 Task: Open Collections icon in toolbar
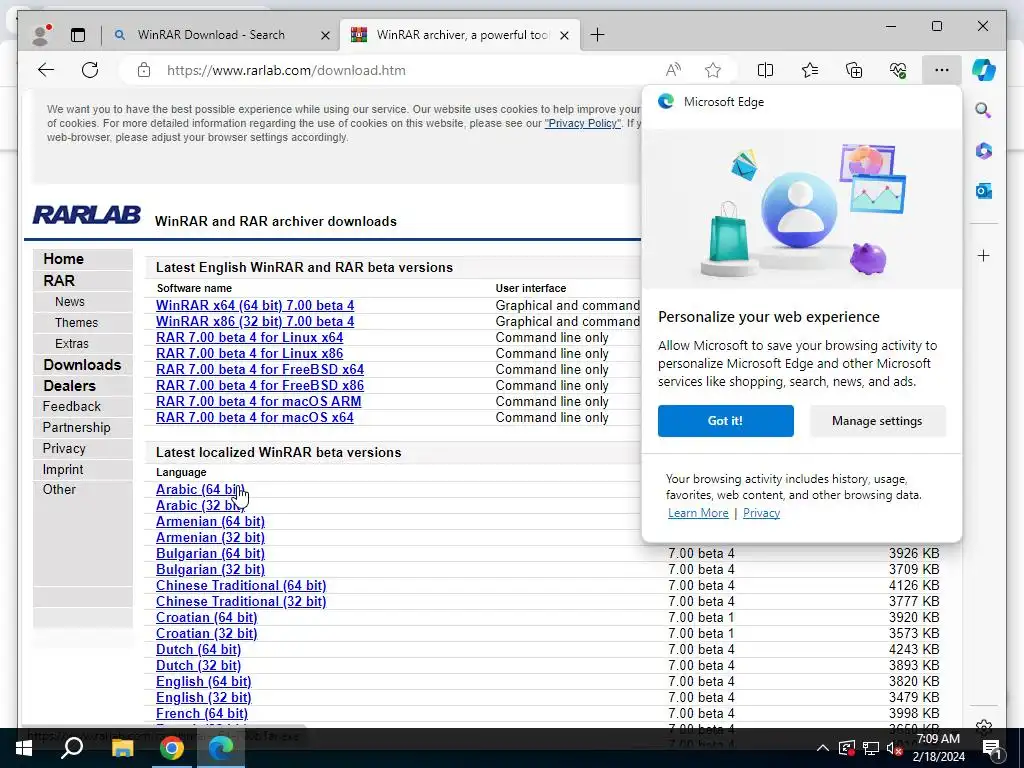(854, 70)
